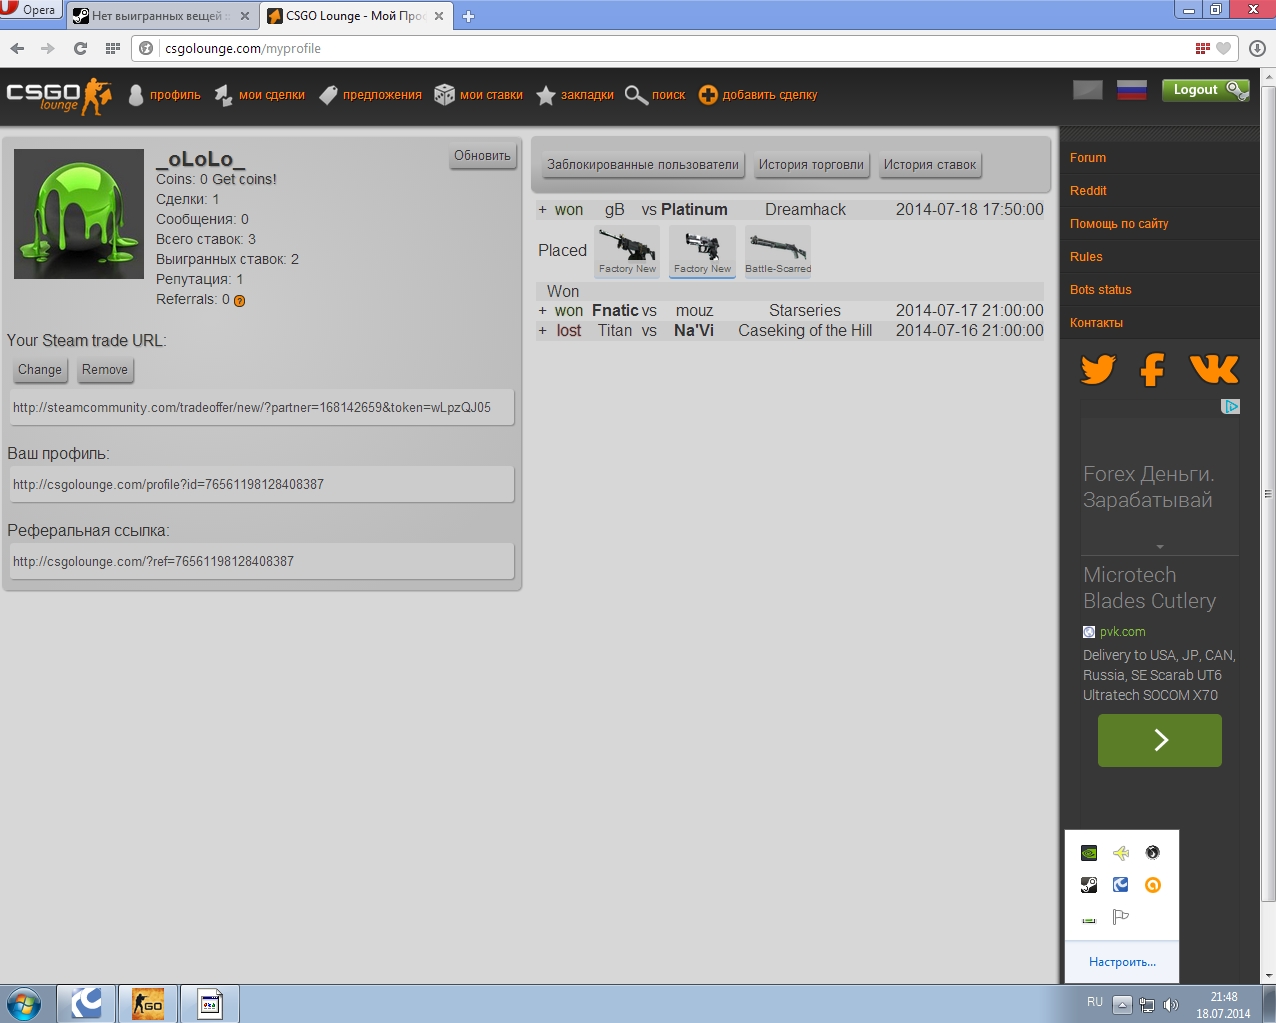Click the green Logout button
1276x1023 pixels.
1205,90
